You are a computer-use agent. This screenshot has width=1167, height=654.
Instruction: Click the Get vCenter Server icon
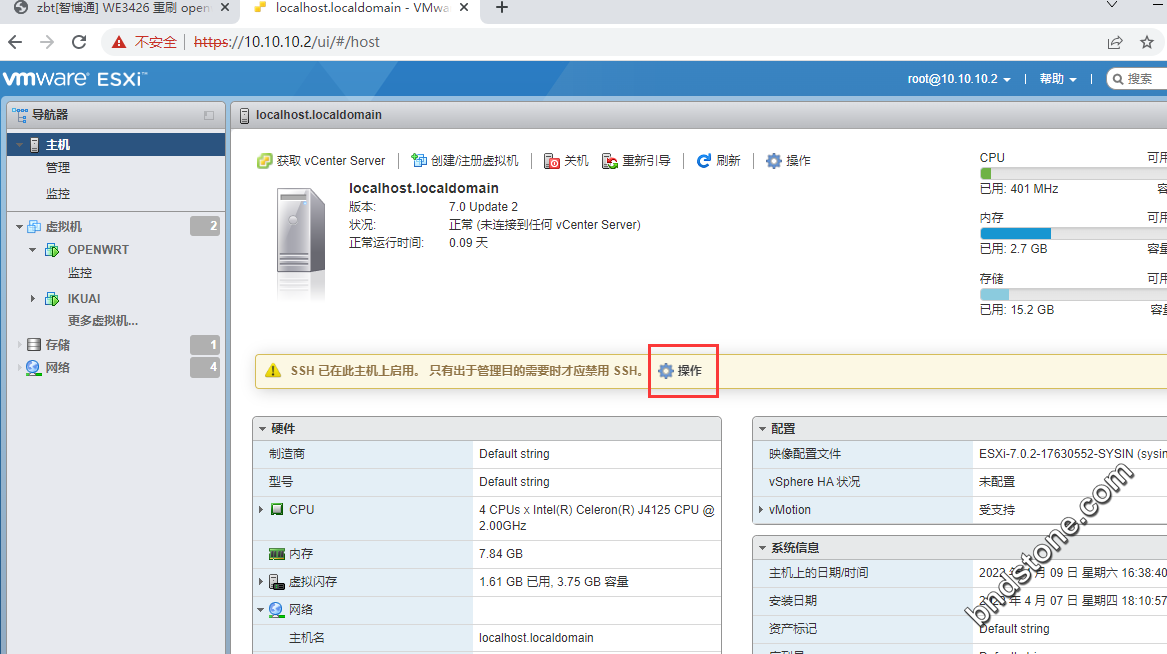click(264, 161)
